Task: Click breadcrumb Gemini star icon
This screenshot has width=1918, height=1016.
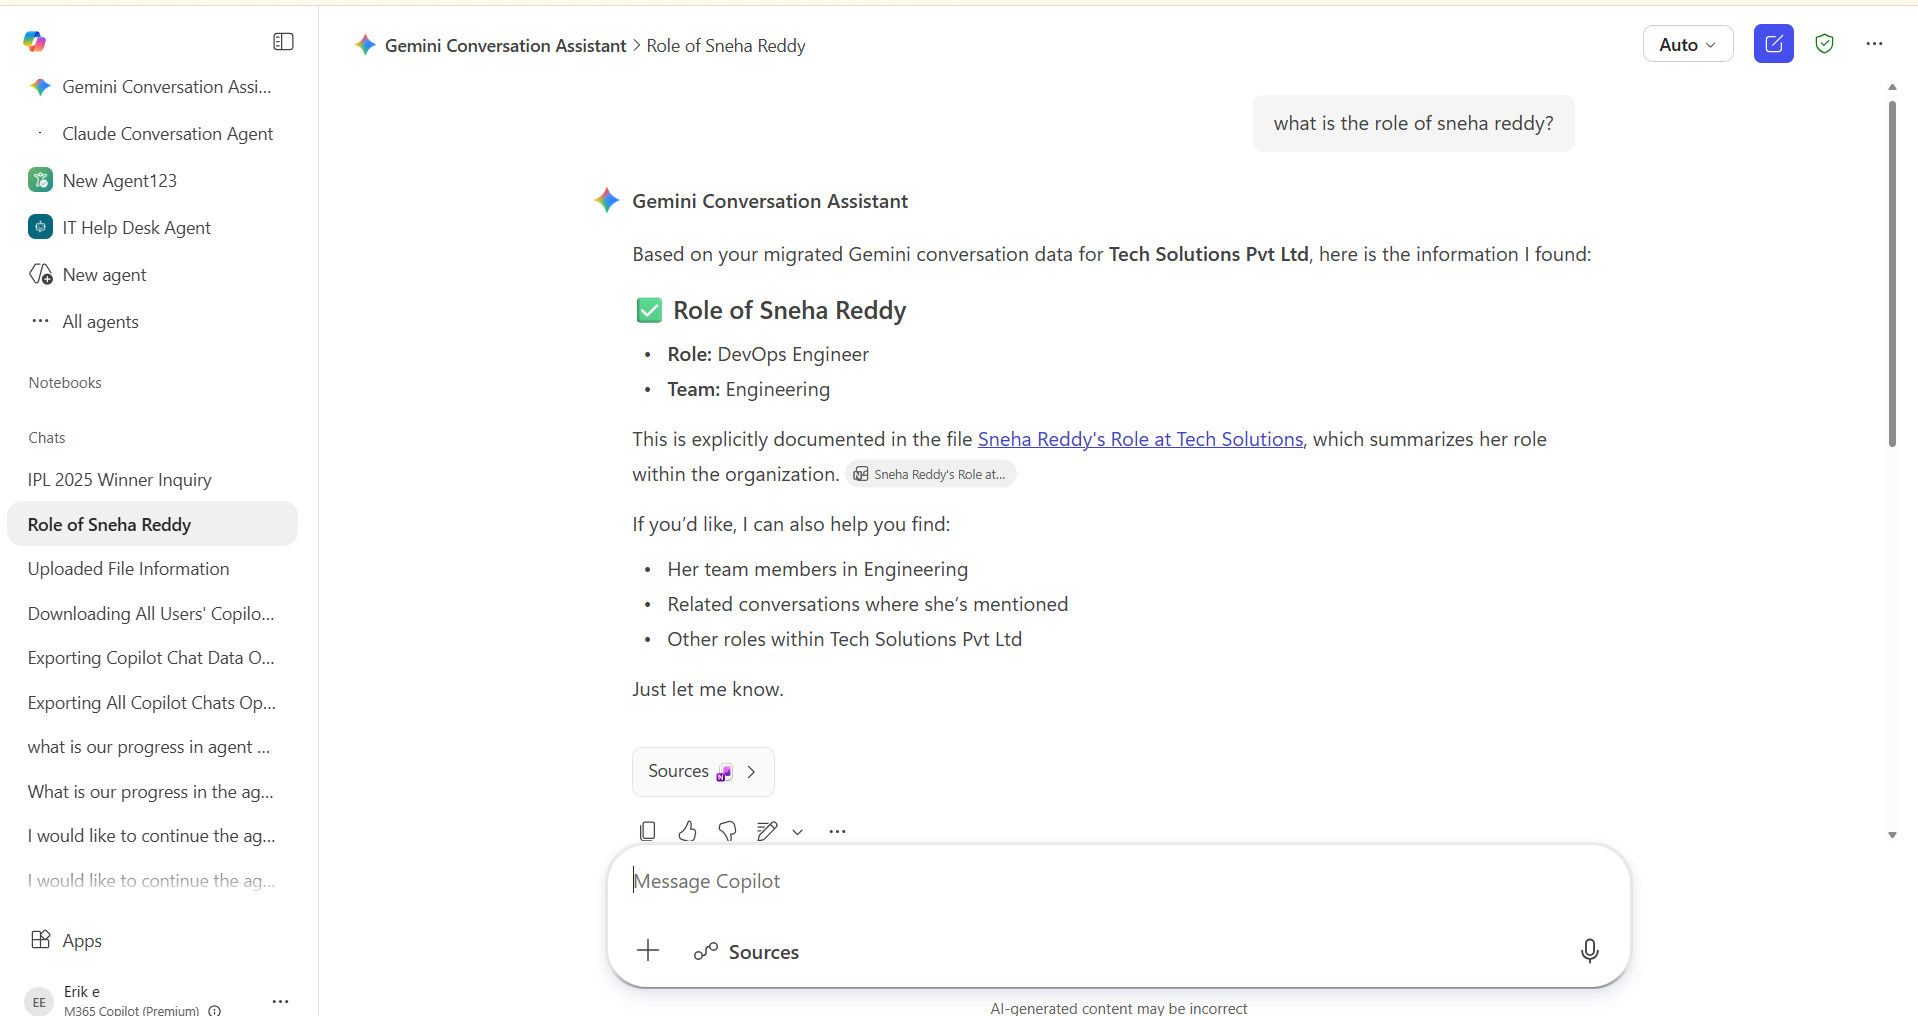Action: (366, 45)
